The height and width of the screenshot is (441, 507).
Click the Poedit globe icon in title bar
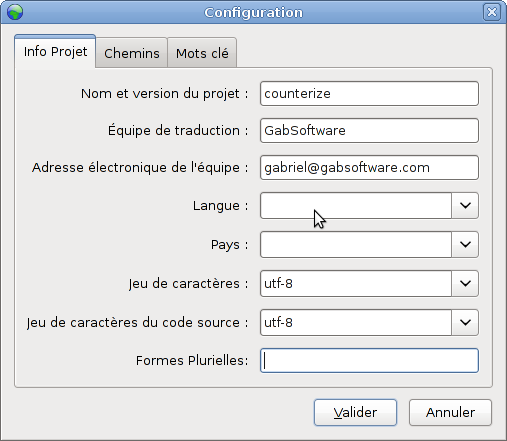[x=15, y=12]
